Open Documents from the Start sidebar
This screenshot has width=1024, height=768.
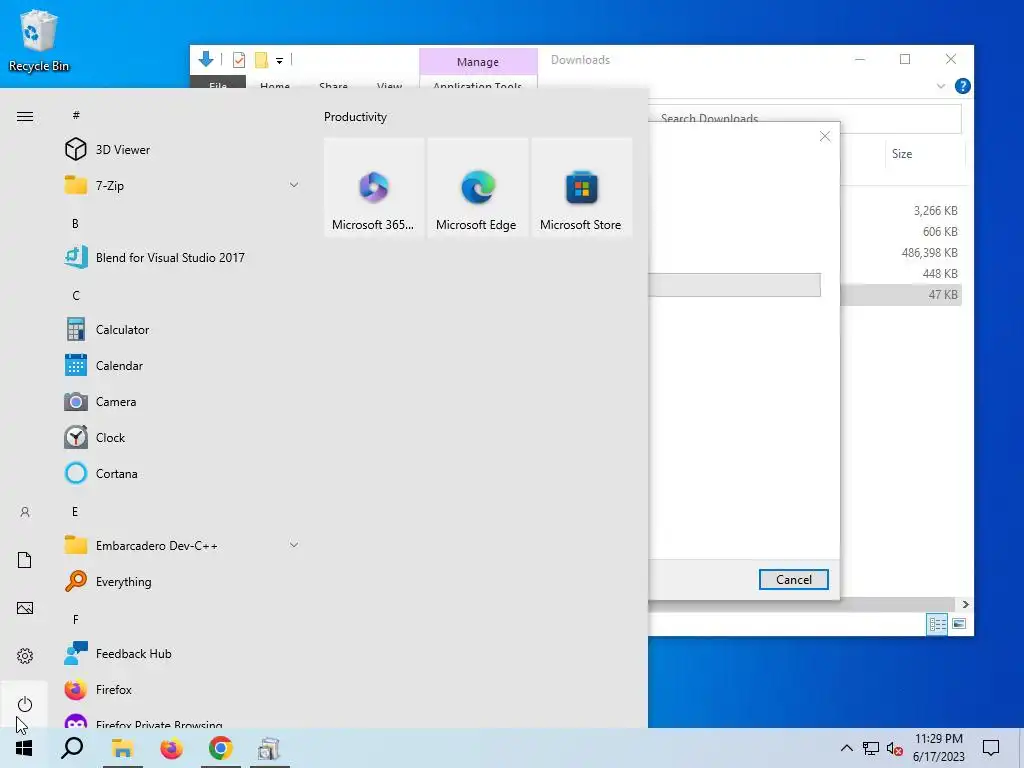25,560
